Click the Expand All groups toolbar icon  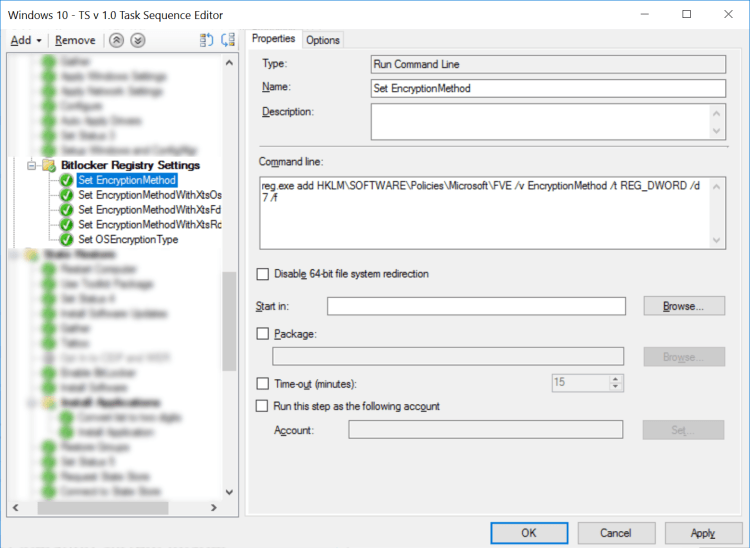pyautogui.click(x=207, y=40)
